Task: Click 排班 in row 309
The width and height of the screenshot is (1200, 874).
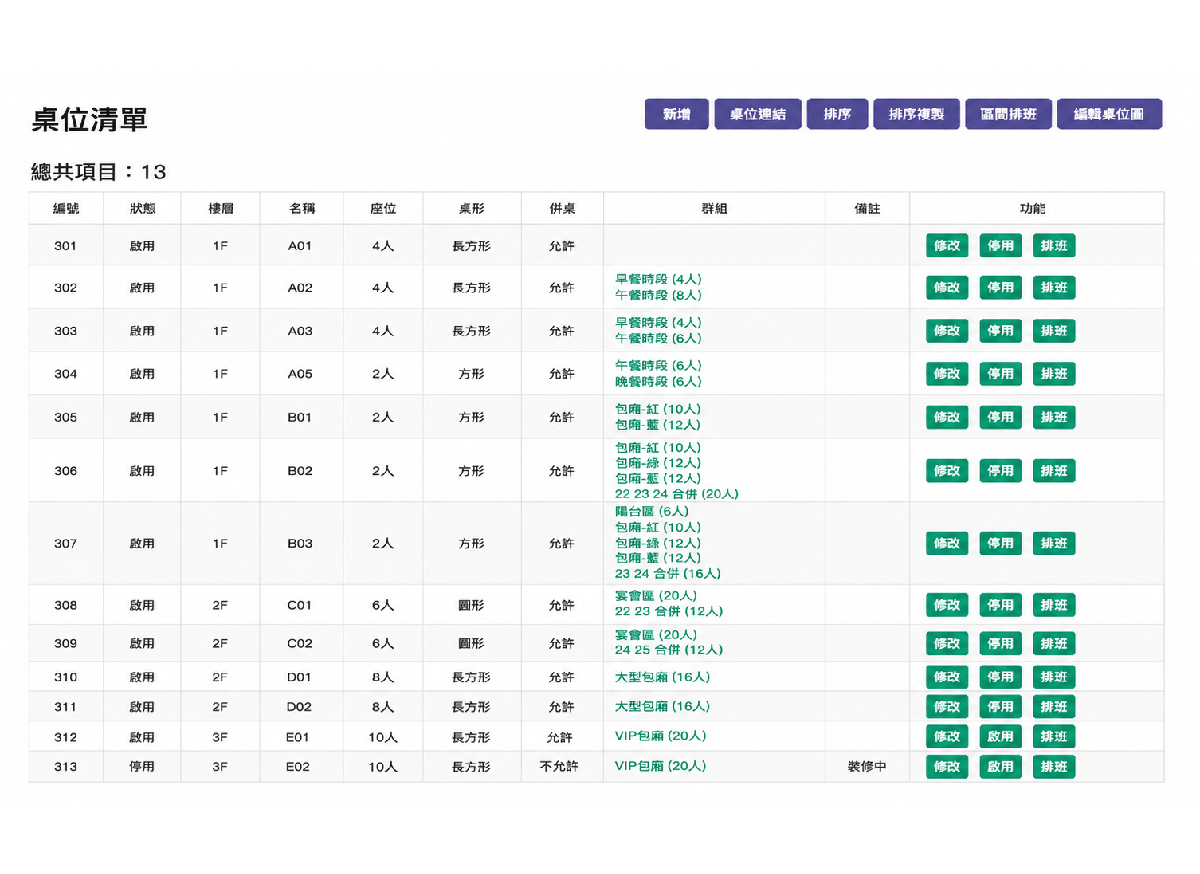Action: pos(1054,643)
